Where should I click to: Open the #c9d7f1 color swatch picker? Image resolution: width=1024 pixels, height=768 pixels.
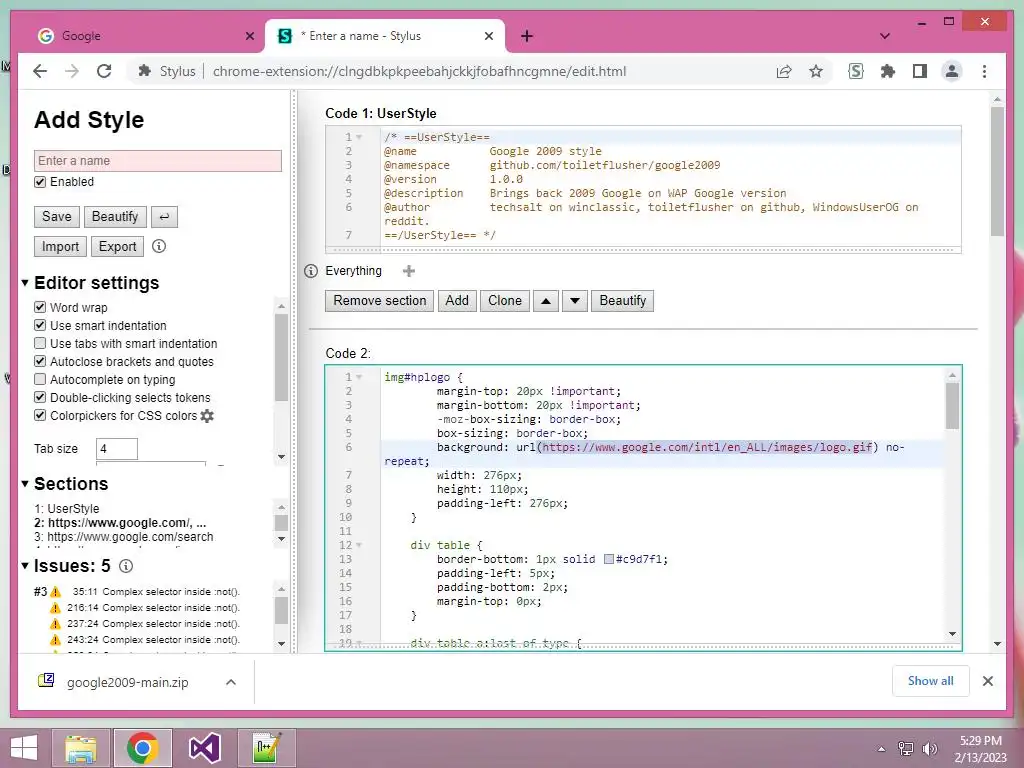click(x=609, y=559)
